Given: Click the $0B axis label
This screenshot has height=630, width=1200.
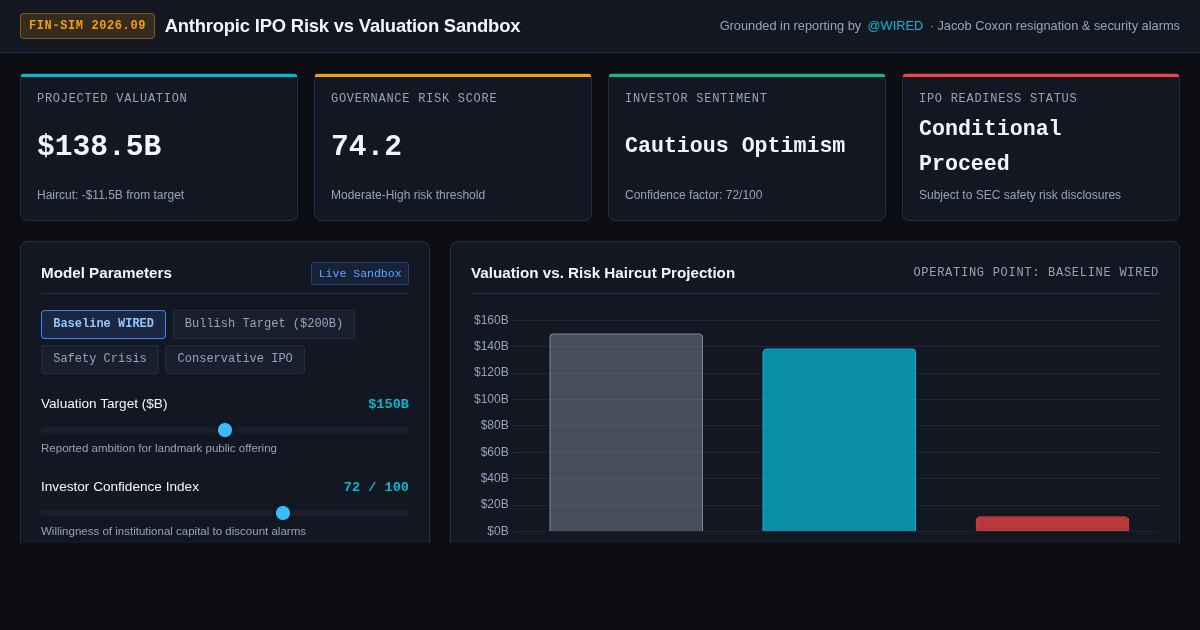Looking at the screenshot, I should [x=497, y=531].
